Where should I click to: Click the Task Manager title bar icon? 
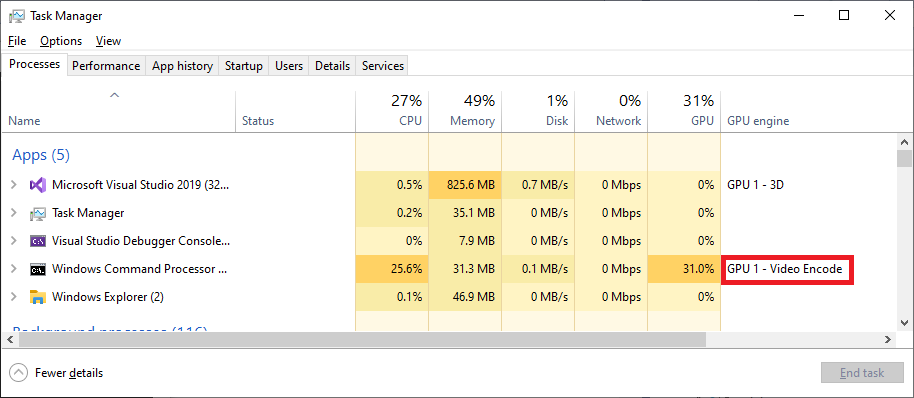tap(16, 16)
